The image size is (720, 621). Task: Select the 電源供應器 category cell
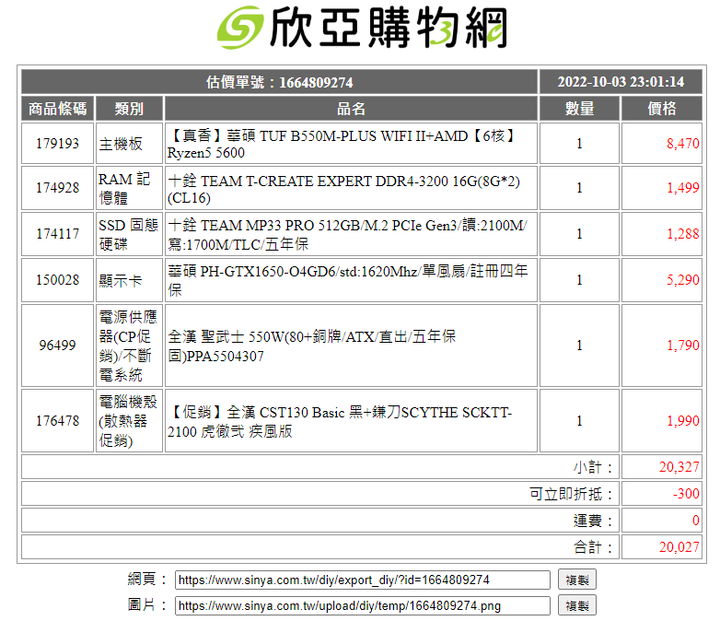click(x=129, y=345)
